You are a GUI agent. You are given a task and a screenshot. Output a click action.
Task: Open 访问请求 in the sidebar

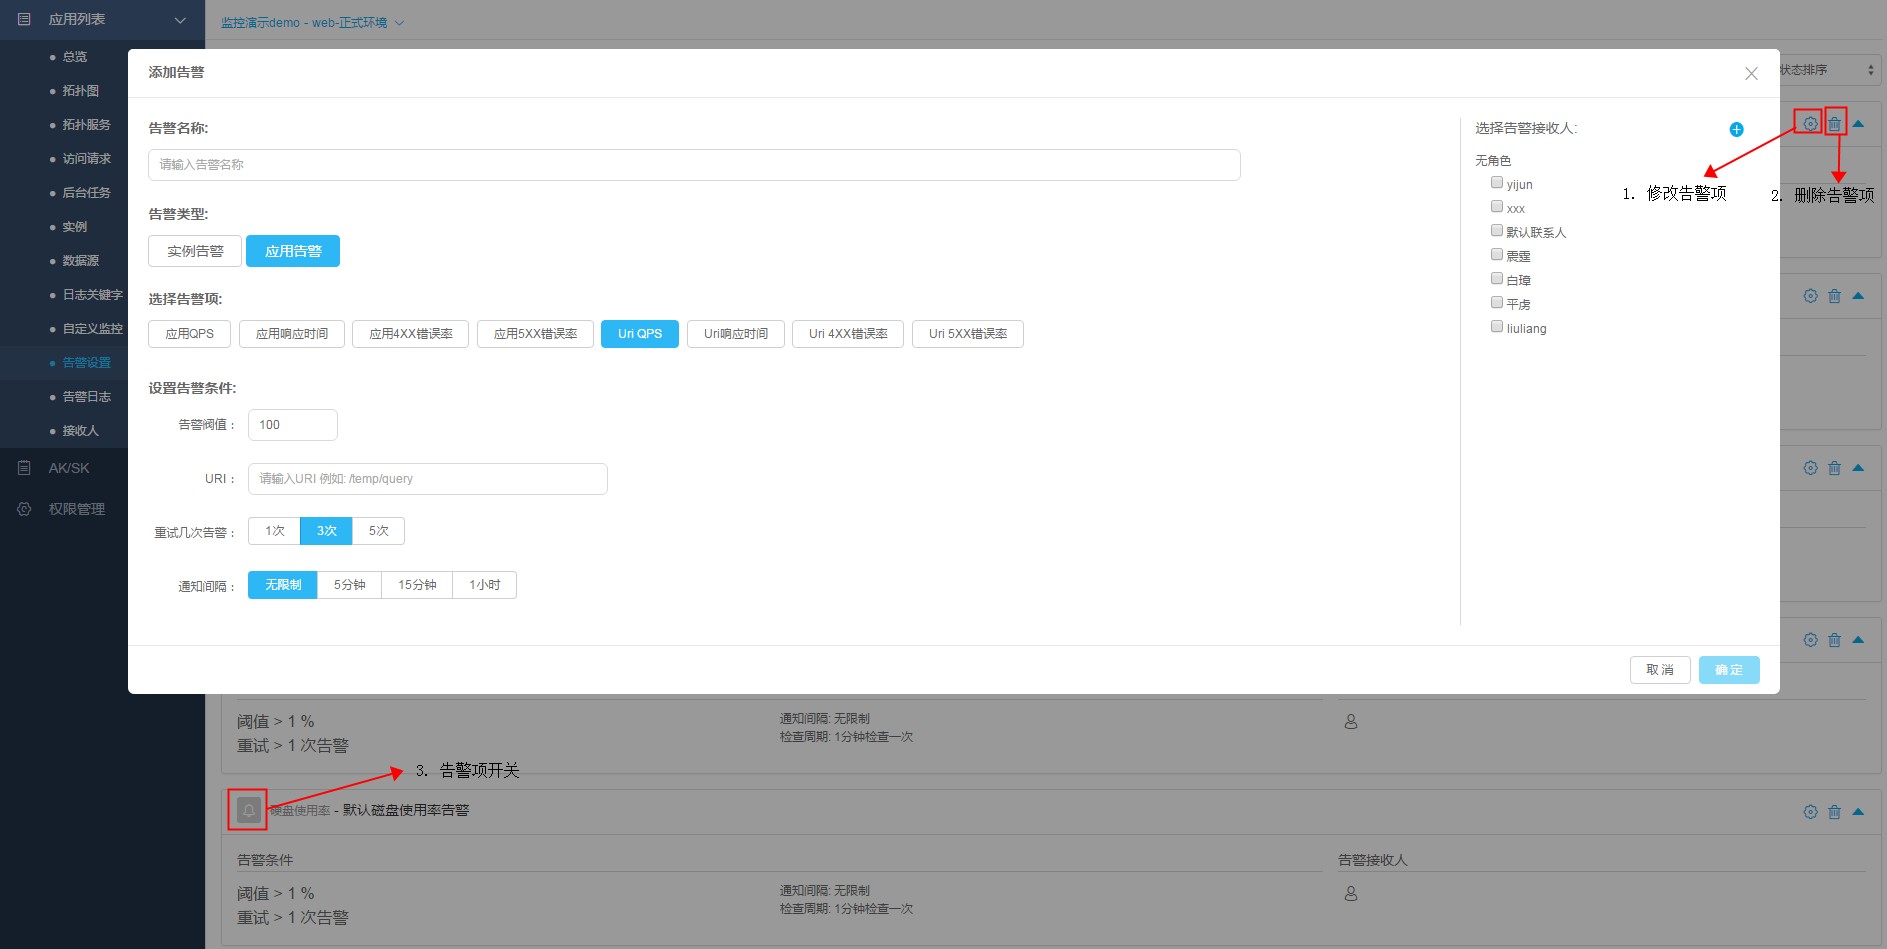pos(87,159)
